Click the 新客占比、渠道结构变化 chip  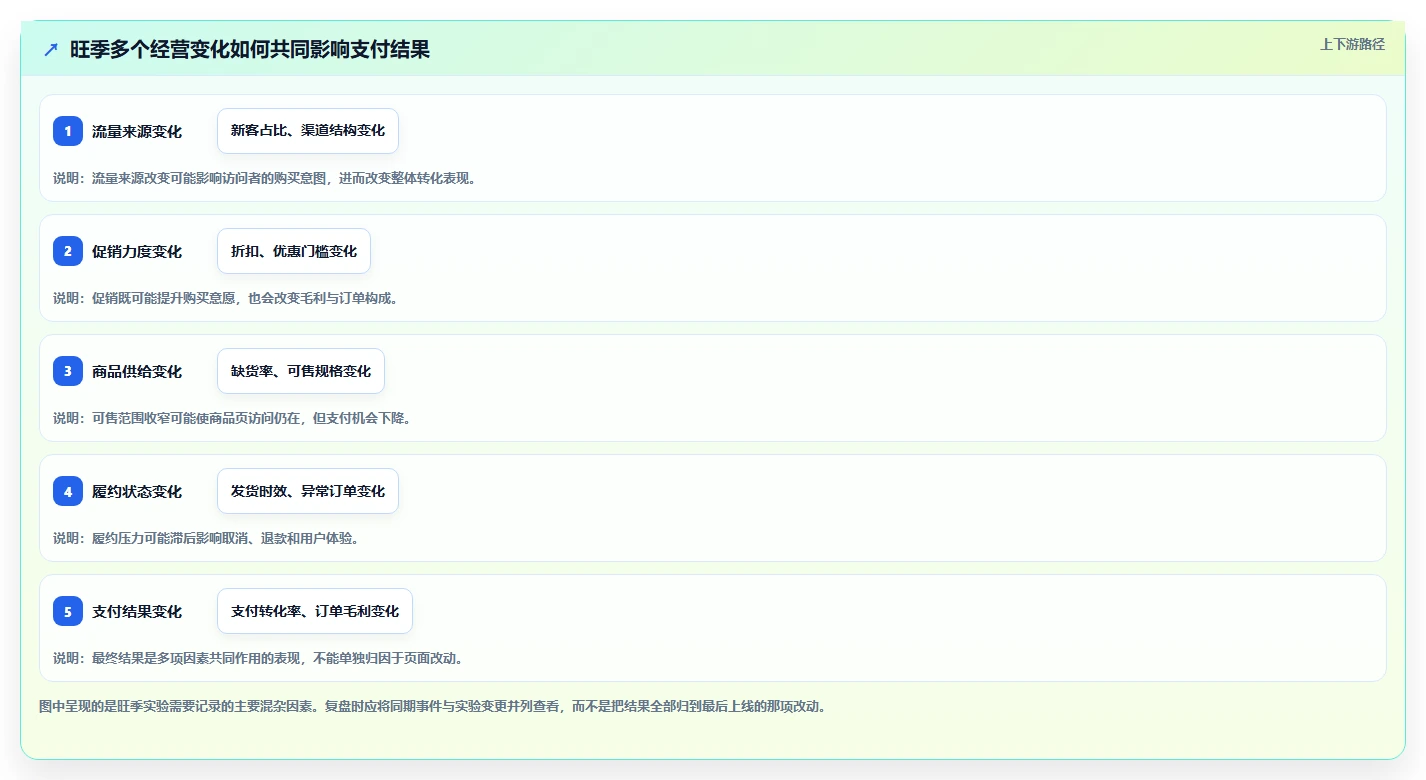coord(308,131)
